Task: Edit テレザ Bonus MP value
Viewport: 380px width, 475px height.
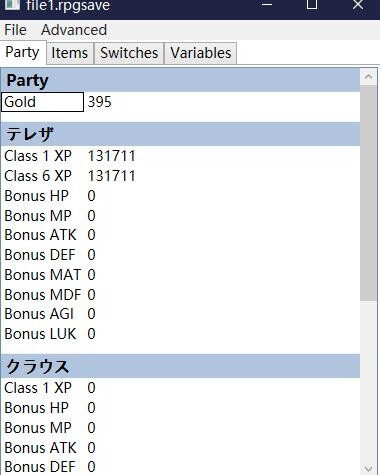Action: tap(92, 216)
